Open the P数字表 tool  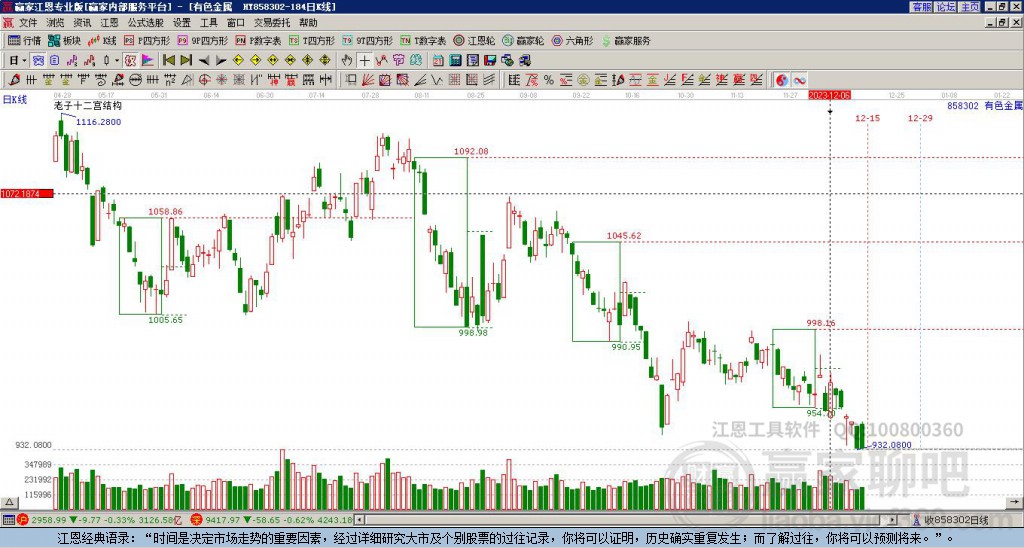click(258, 40)
